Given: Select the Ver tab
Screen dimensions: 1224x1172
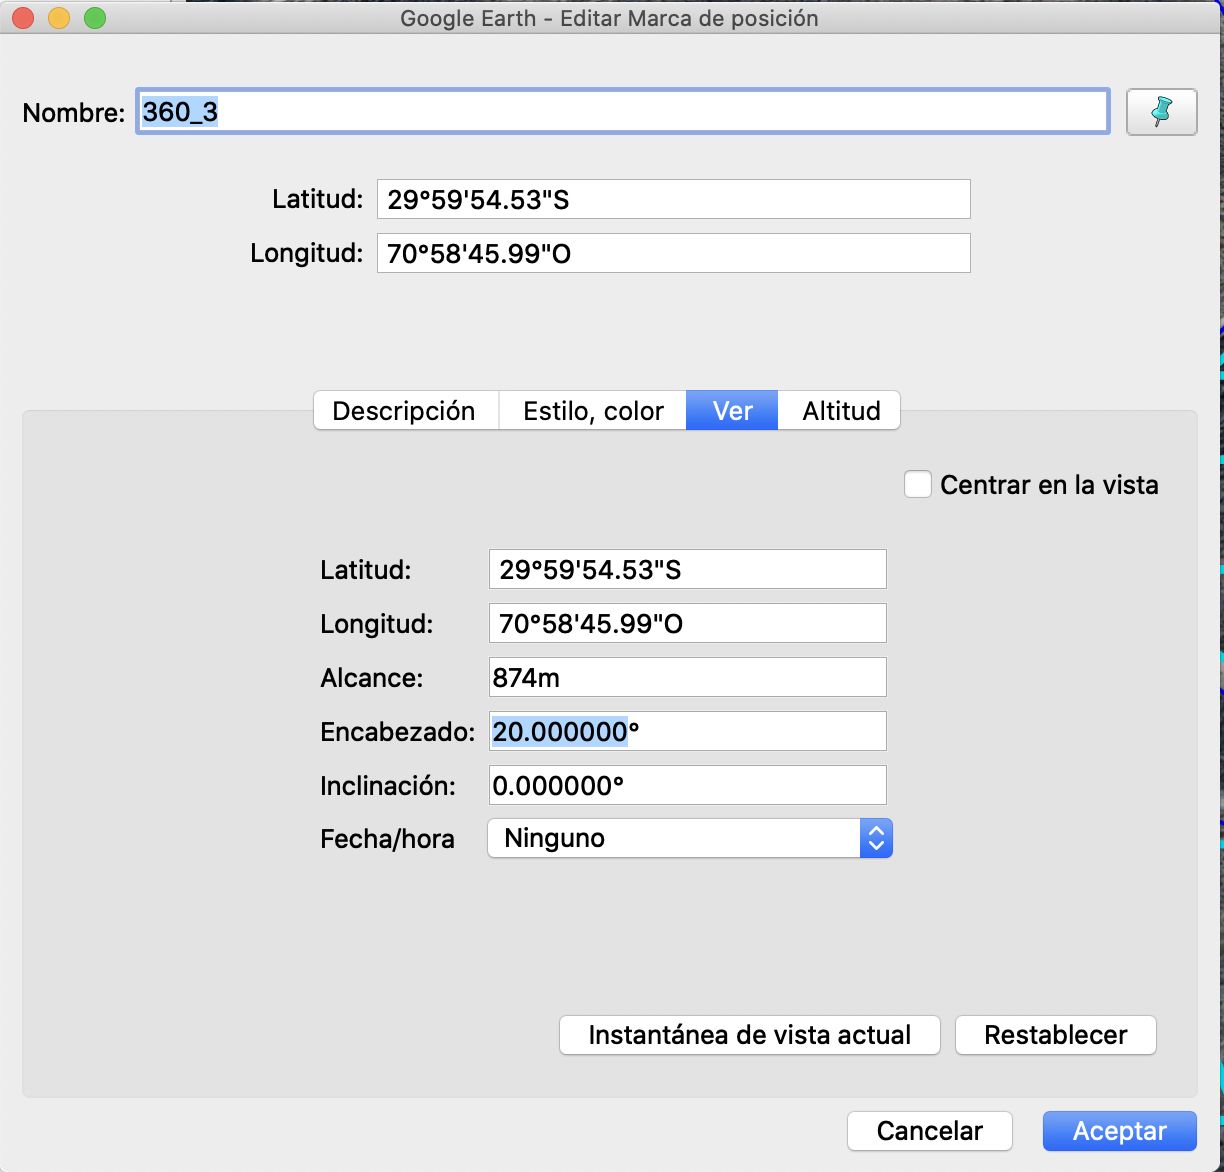Looking at the screenshot, I should (x=732, y=411).
